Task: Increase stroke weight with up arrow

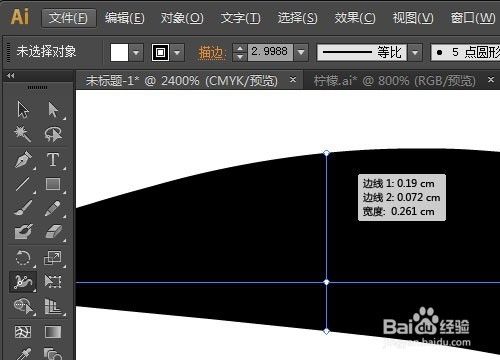Action: coord(240,48)
